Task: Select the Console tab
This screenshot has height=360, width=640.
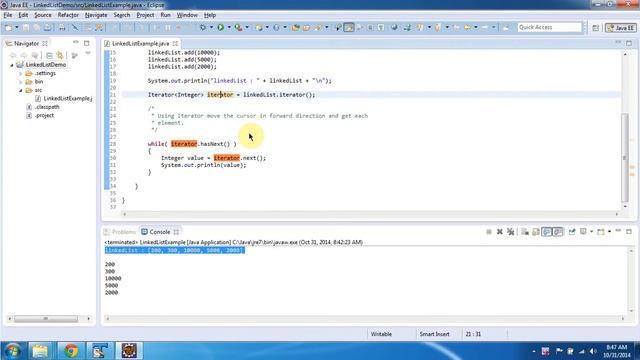Action: pyautogui.click(x=160, y=232)
